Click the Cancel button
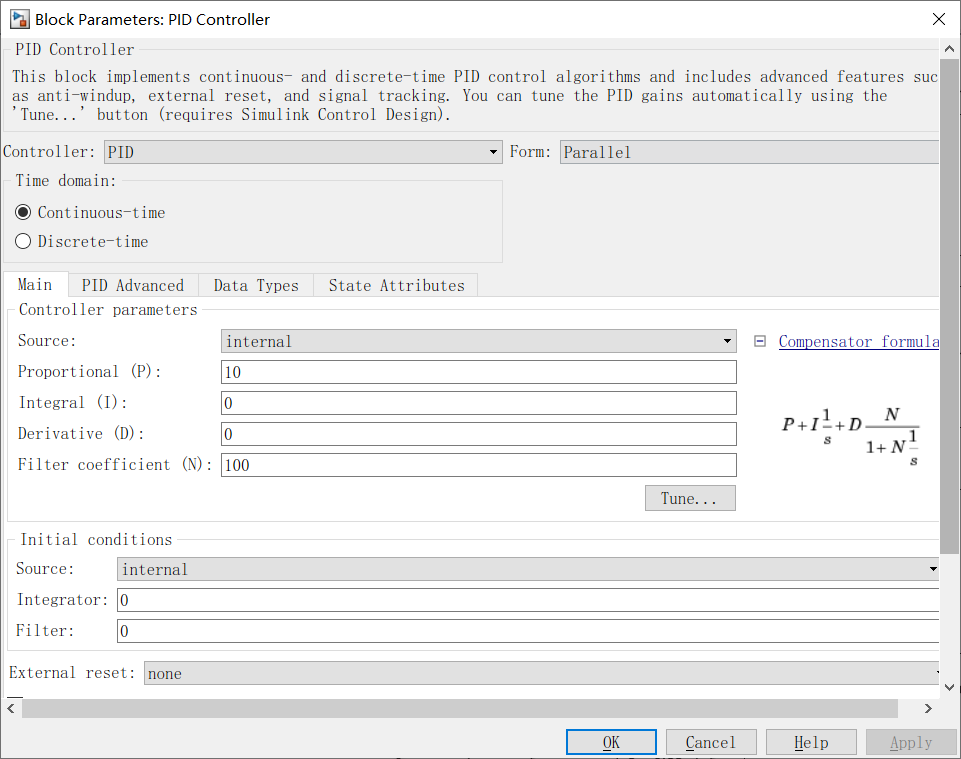Image resolution: width=961 pixels, height=759 pixels. coord(711,742)
